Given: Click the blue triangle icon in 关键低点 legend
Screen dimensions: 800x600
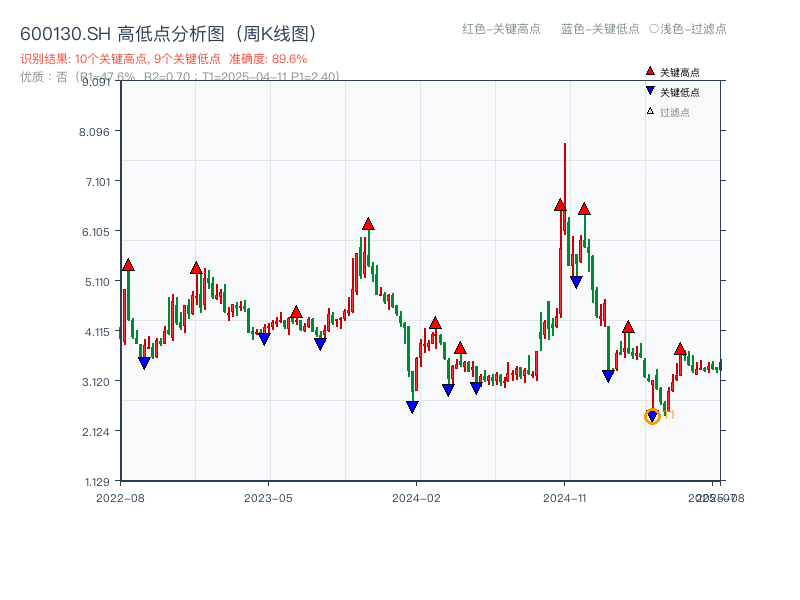Looking at the screenshot, I should [650, 91].
